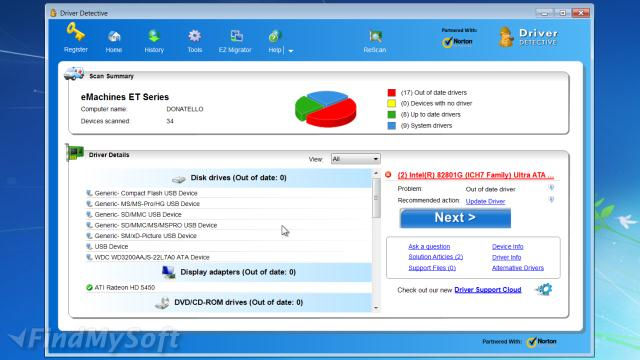Click yellow Devices with no driver swatch

point(391,104)
